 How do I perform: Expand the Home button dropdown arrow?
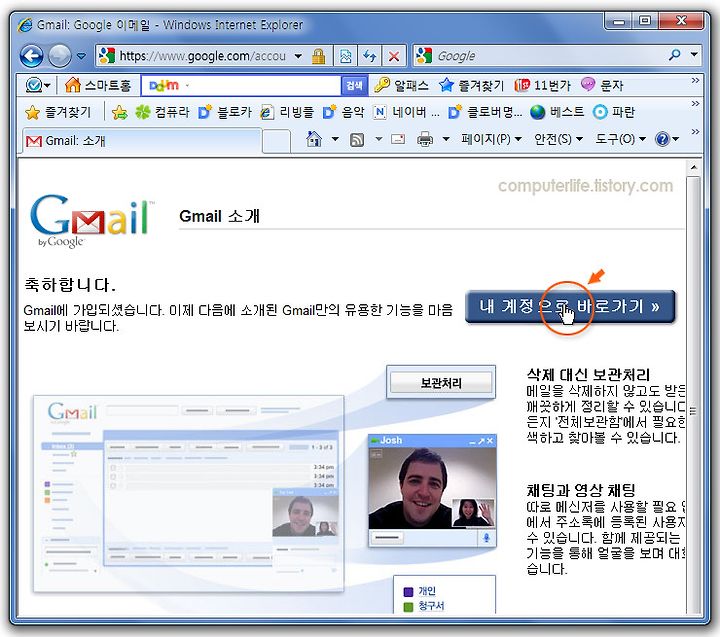pyautogui.click(x=335, y=139)
